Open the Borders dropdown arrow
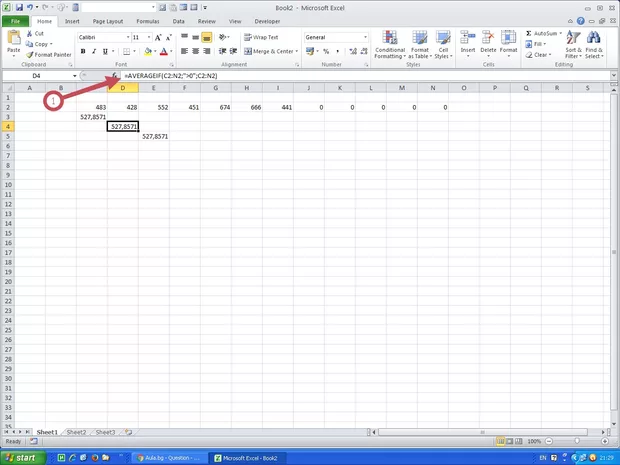This screenshot has height=465, width=620. click(134, 51)
